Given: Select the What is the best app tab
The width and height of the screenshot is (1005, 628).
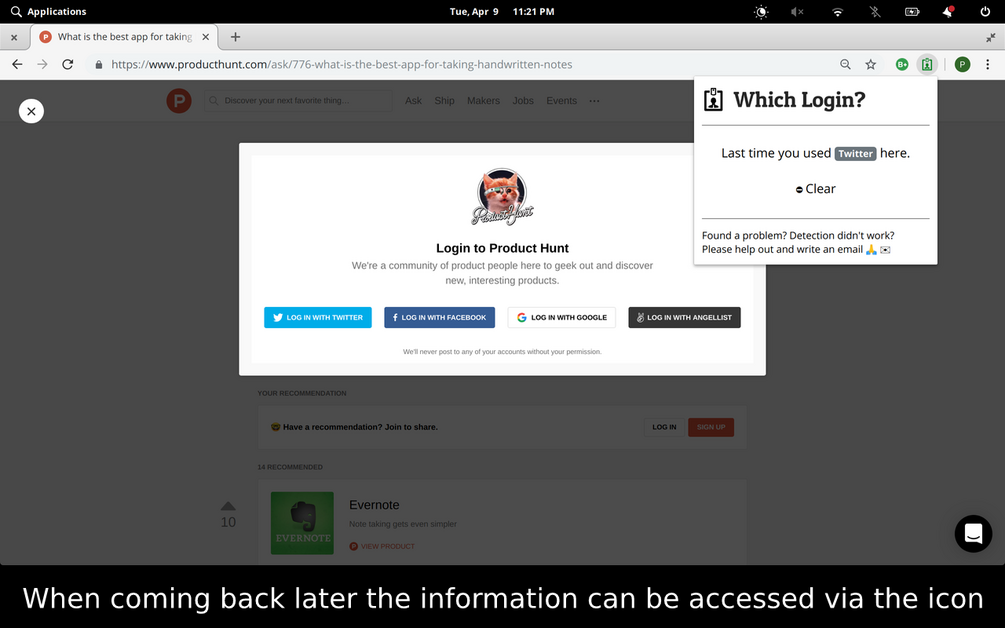Looking at the screenshot, I should 124,37.
